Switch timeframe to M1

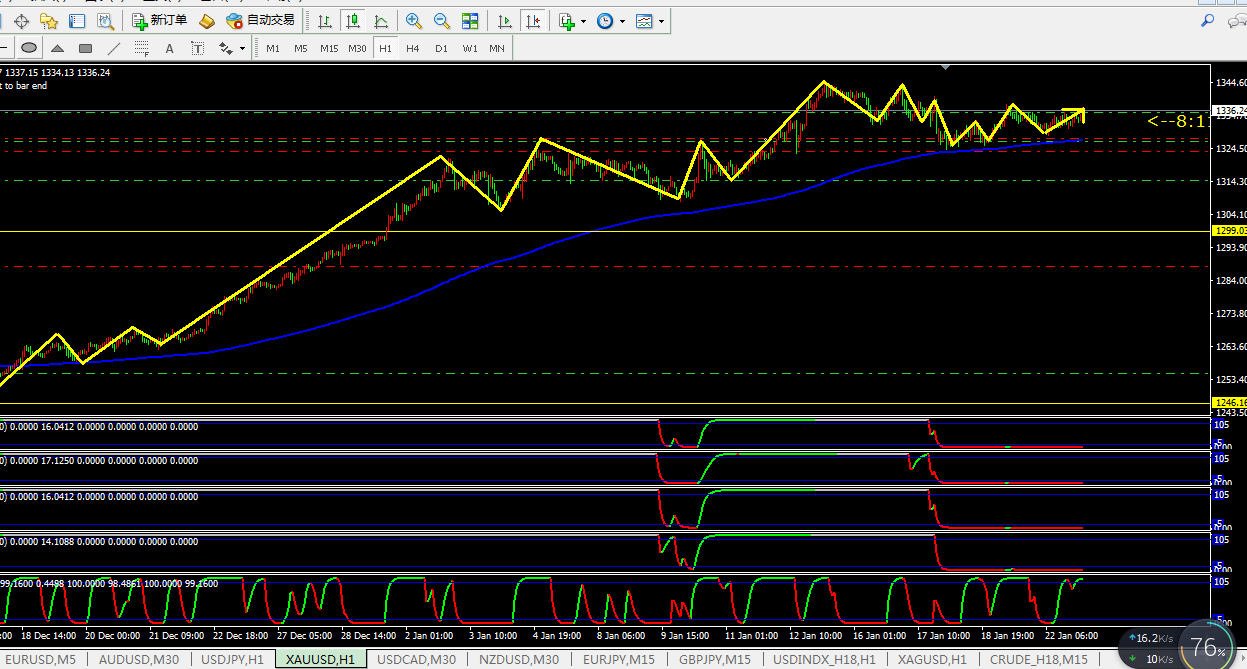click(x=273, y=48)
